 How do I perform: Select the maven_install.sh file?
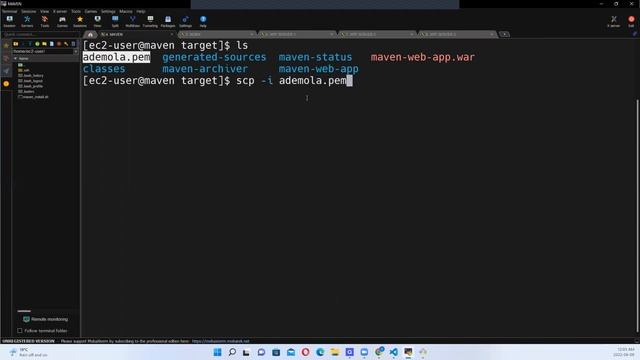point(33,97)
